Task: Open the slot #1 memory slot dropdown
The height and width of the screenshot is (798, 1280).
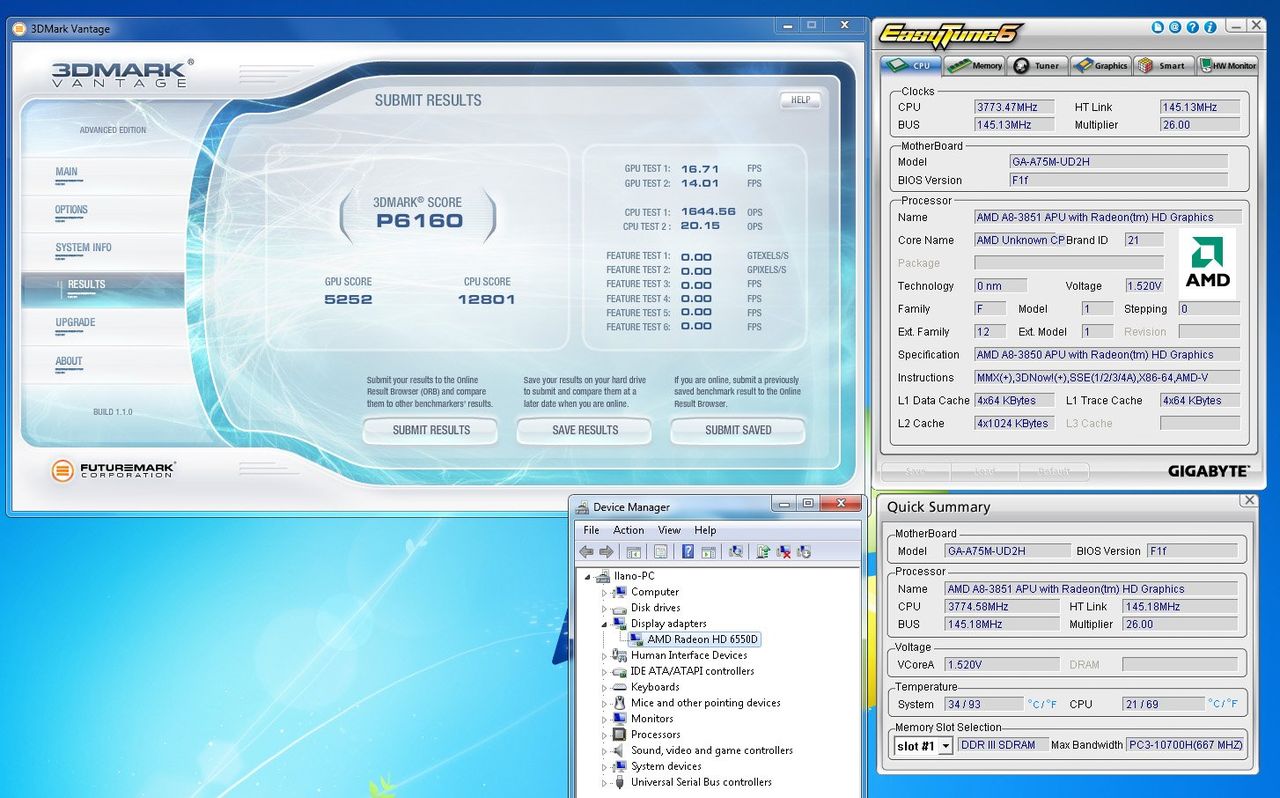Action: pos(944,744)
